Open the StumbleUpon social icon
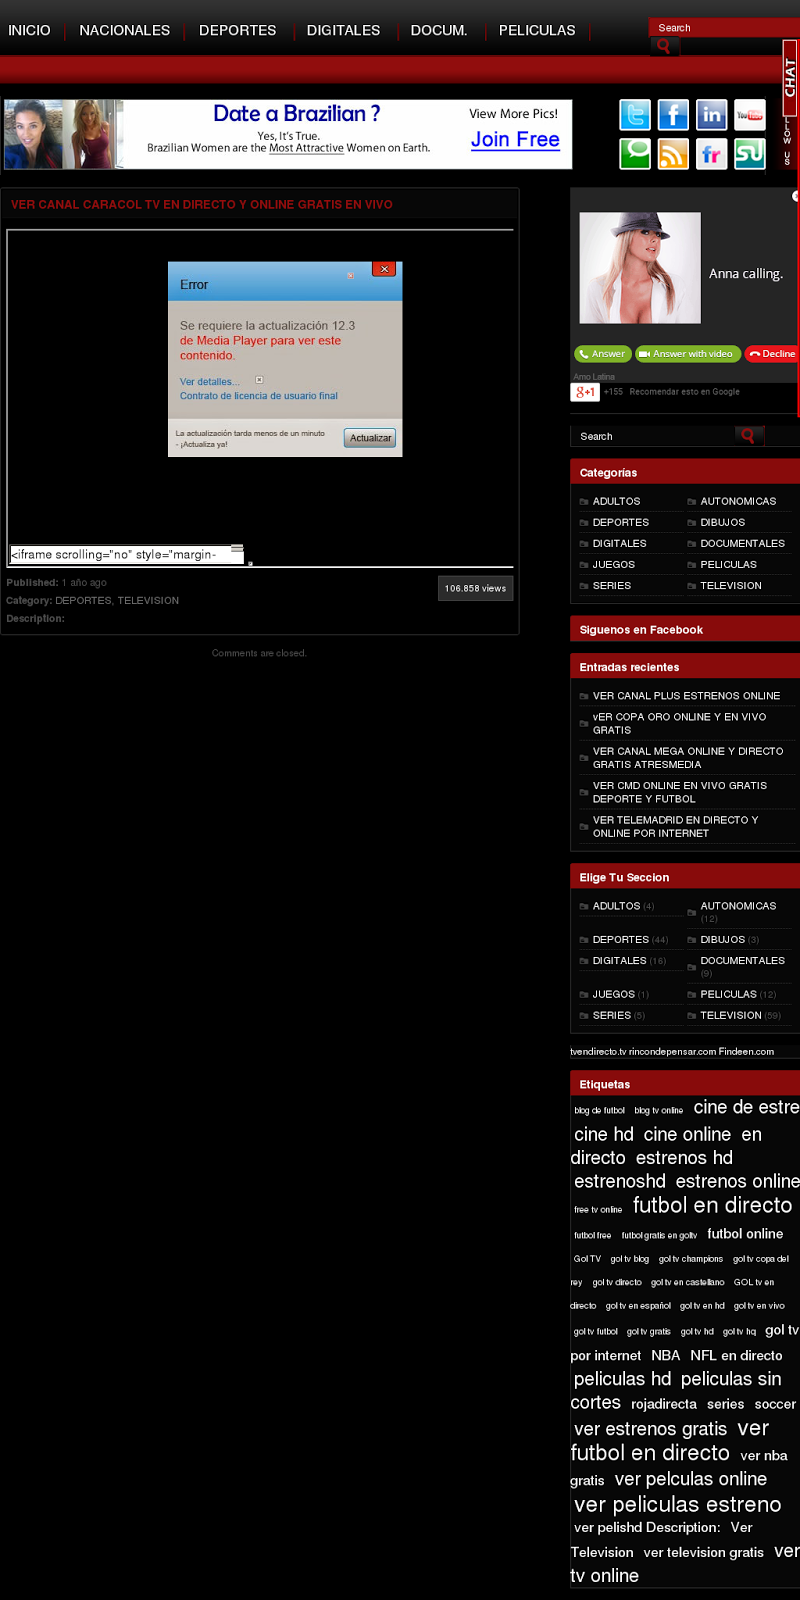The height and width of the screenshot is (1600, 800). click(750, 153)
